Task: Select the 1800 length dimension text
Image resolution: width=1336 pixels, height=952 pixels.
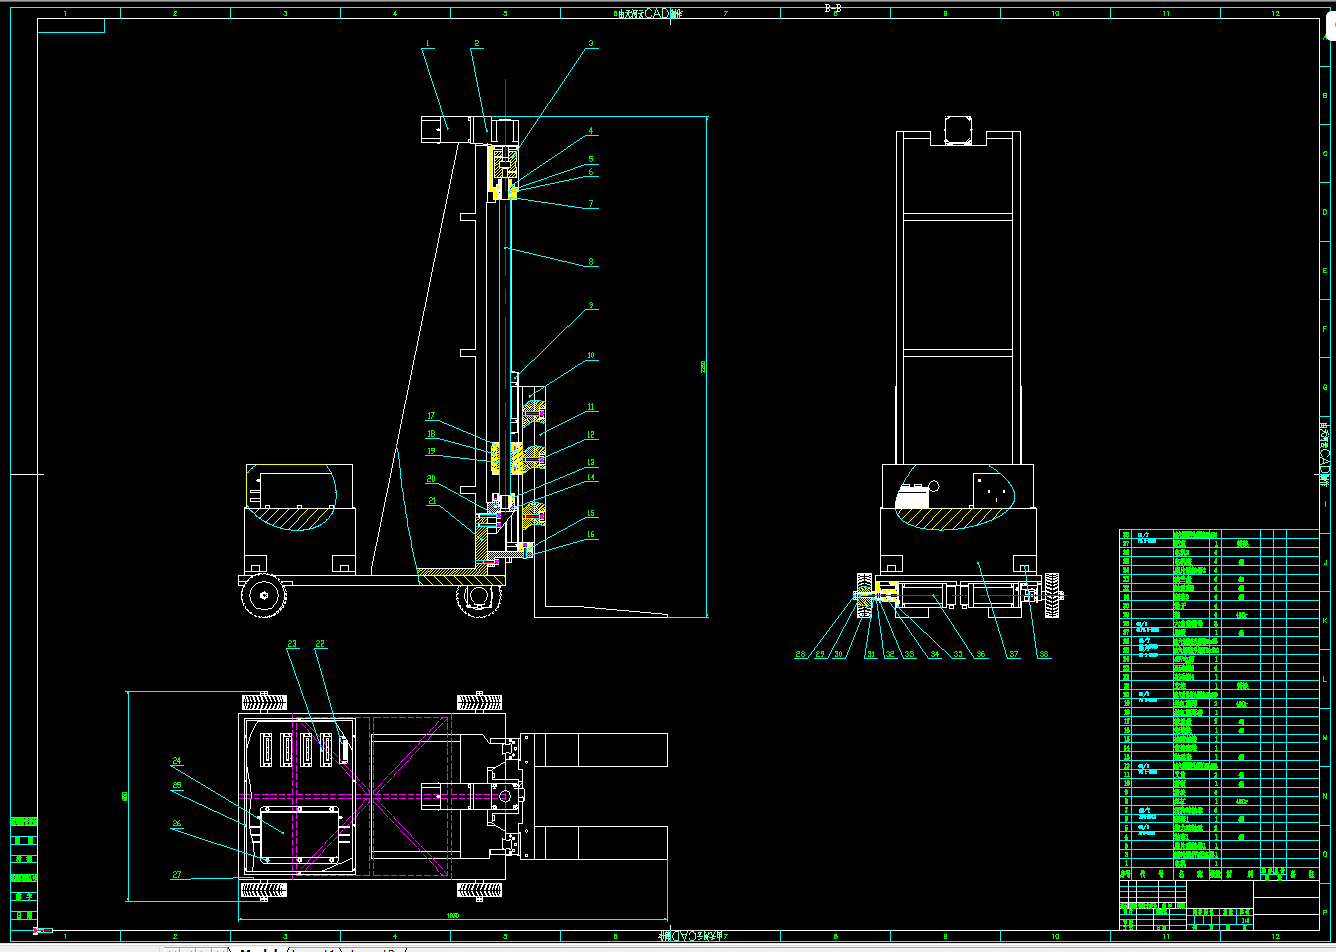Action: tap(452, 914)
